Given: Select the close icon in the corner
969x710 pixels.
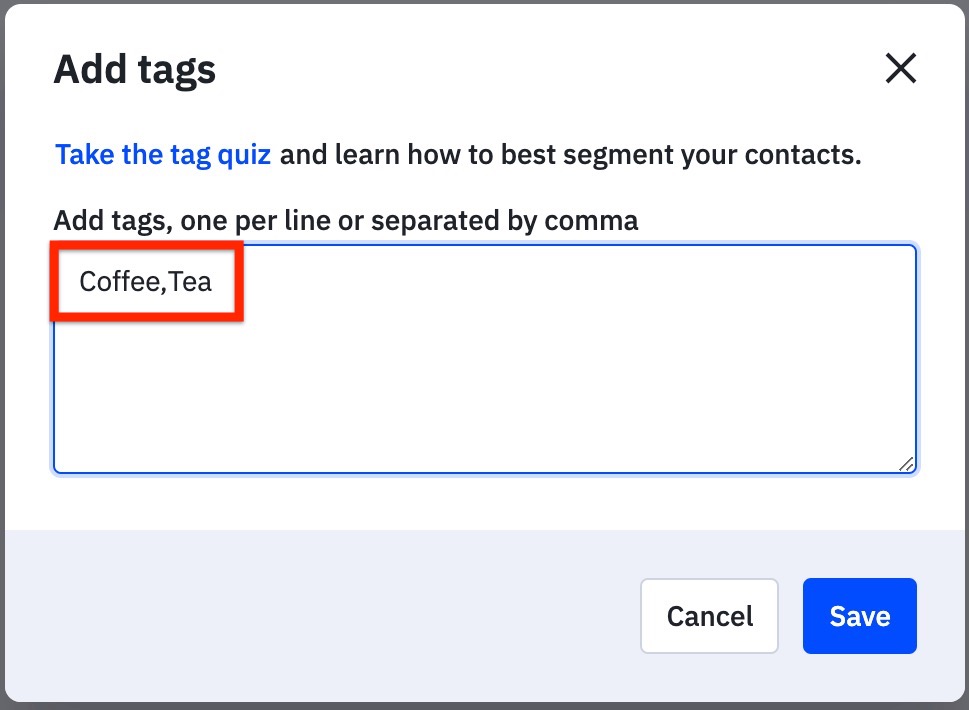Looking at the screenshot, I should pos(899,68).
